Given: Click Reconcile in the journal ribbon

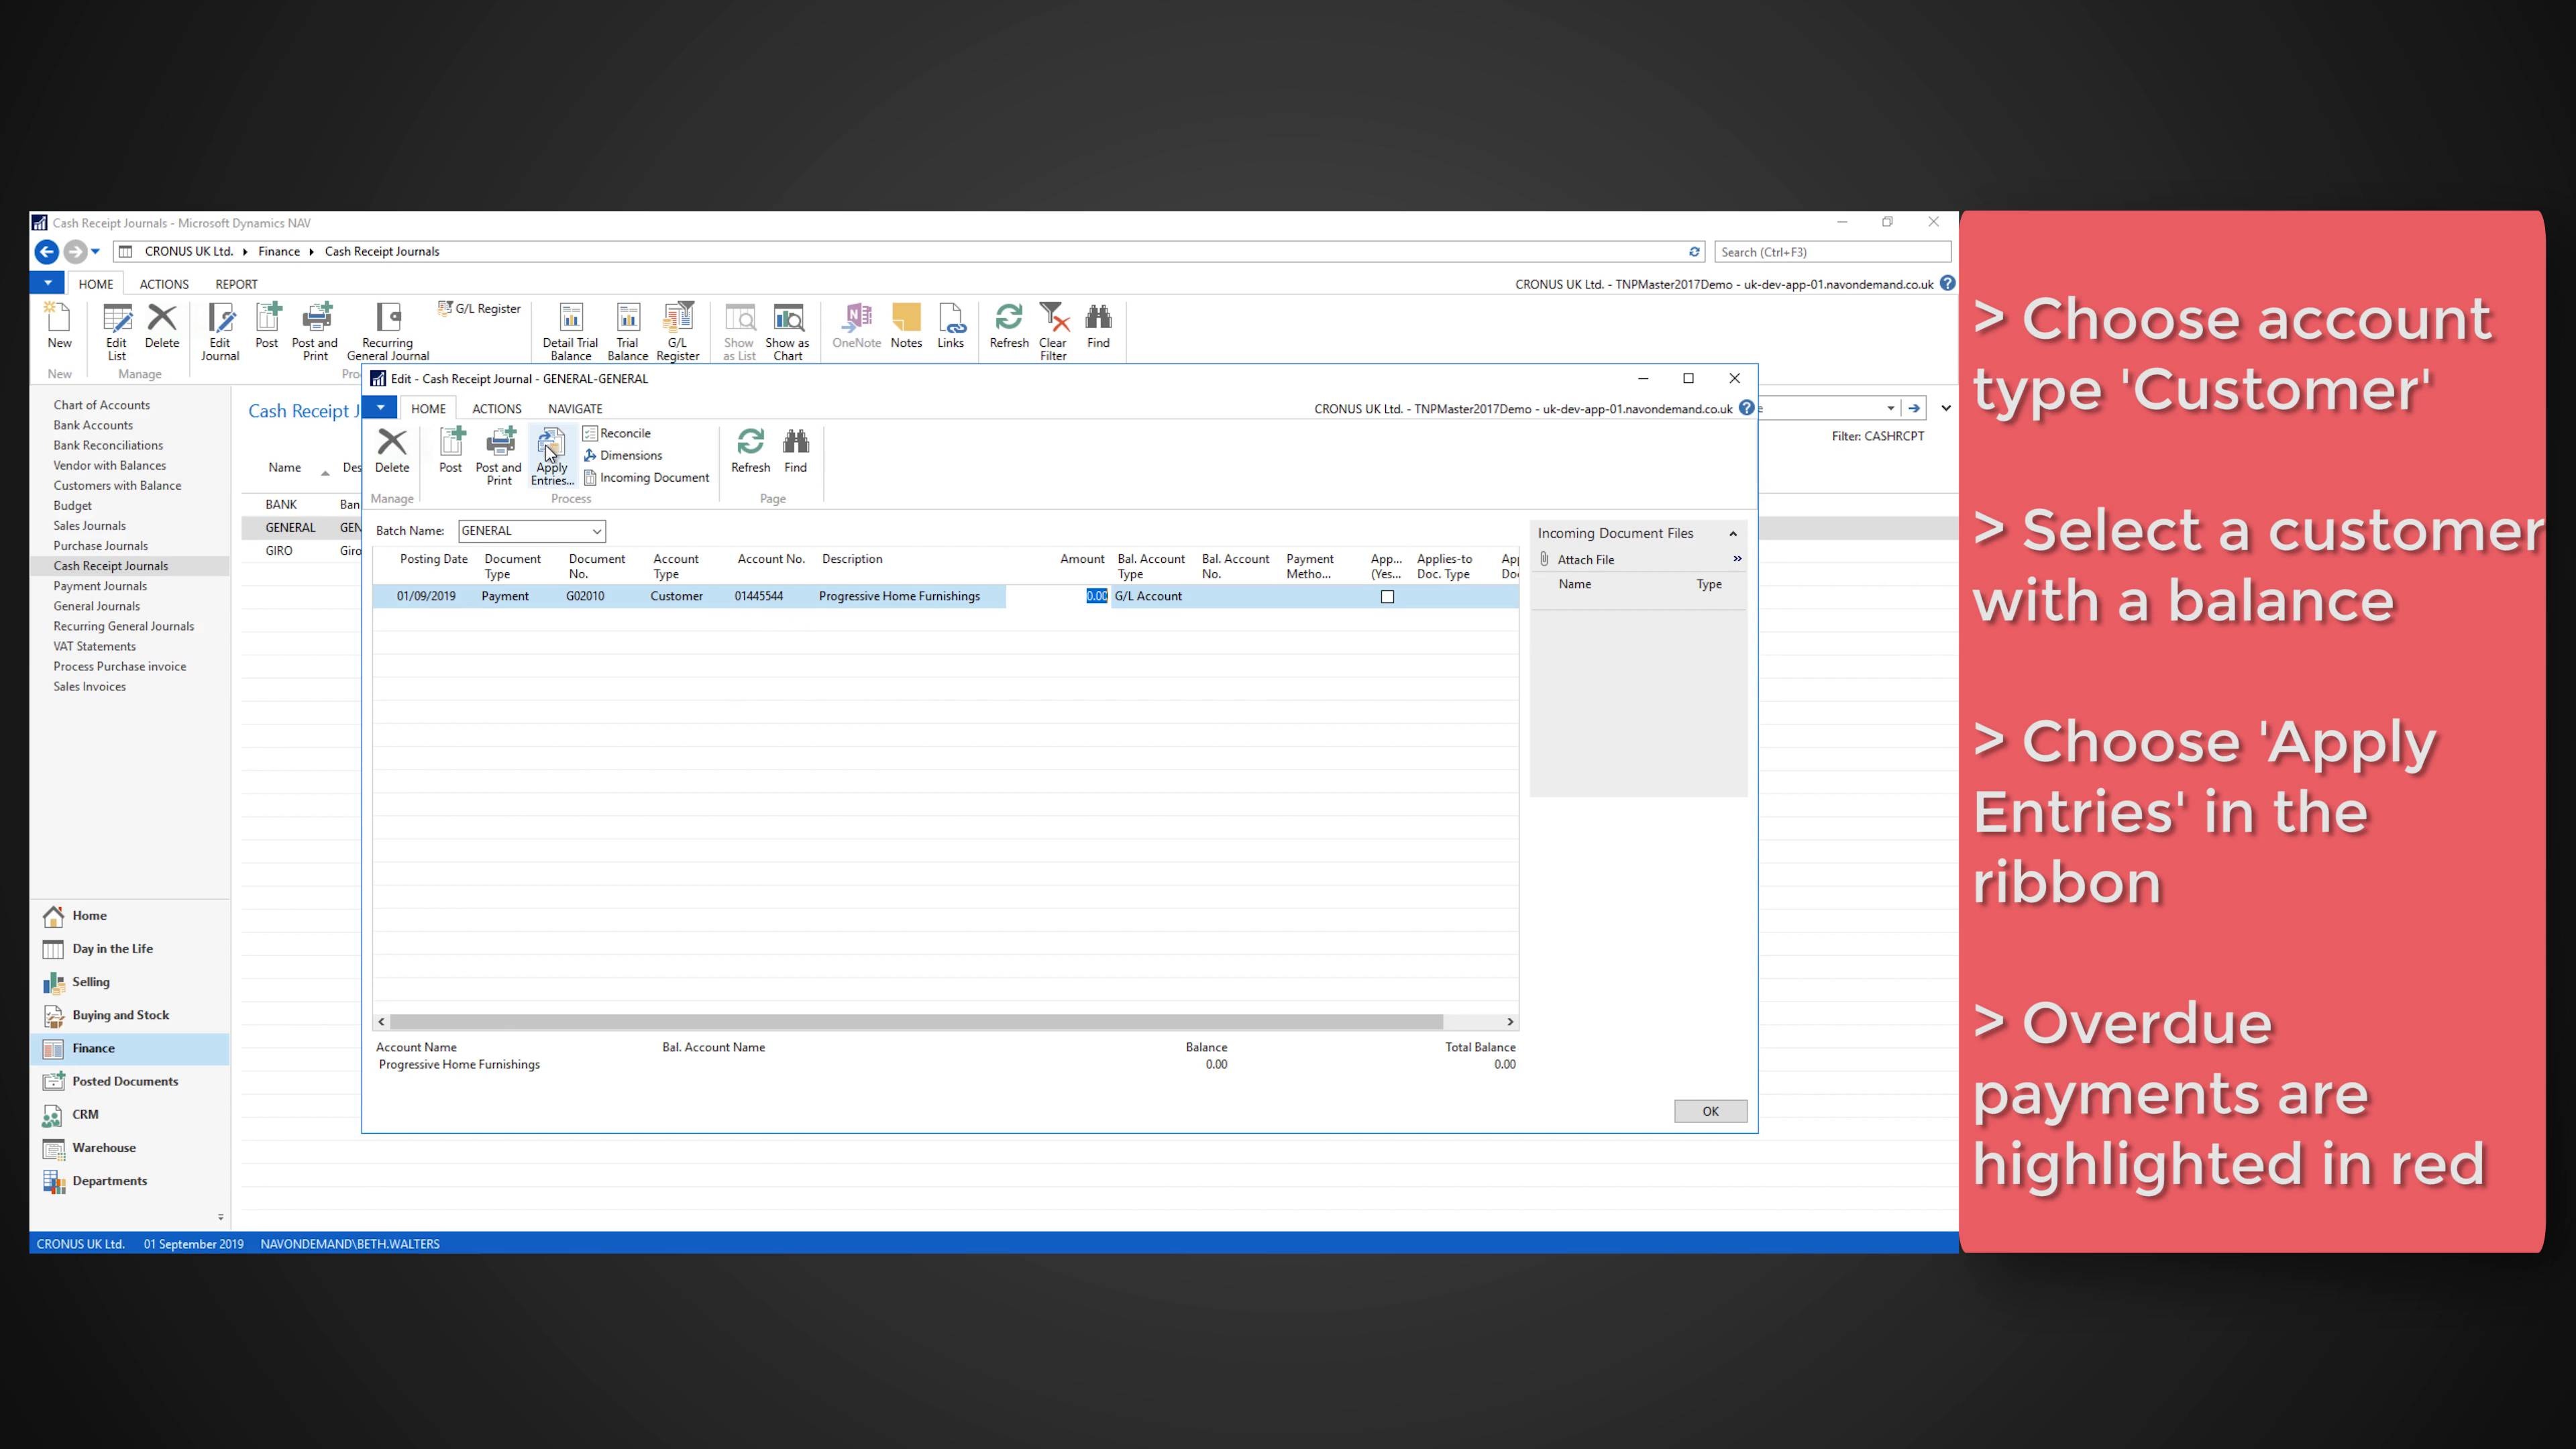Looking at the screenshot, I should click(x=617, y=433).
